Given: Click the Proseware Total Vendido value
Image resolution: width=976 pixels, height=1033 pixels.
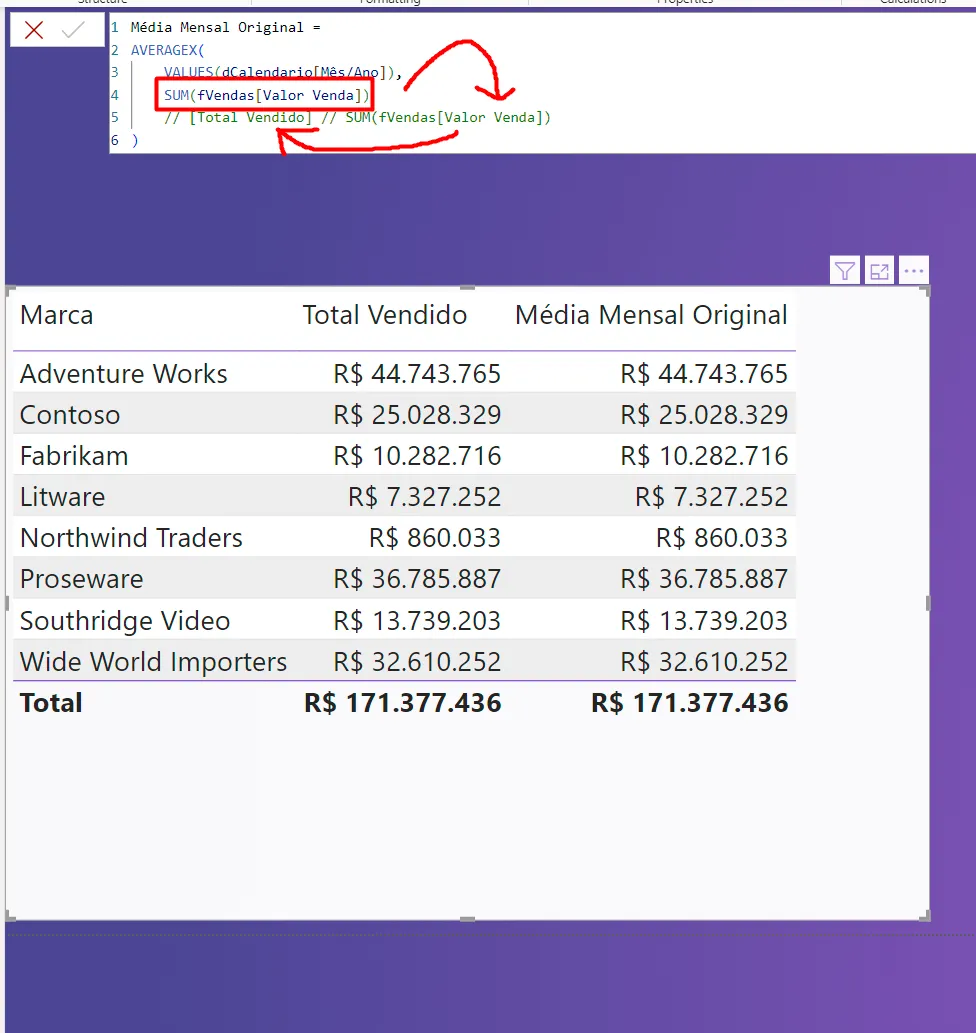Looking at the screenshot, I should 417,580.
